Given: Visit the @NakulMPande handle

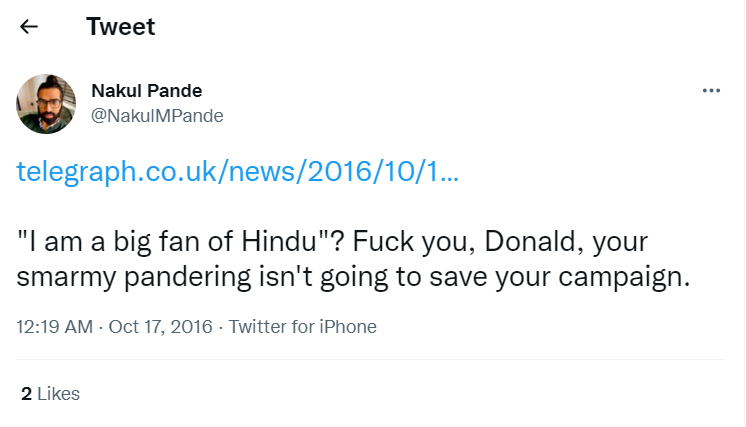Looking at the screenshot, I should (157, 115).
